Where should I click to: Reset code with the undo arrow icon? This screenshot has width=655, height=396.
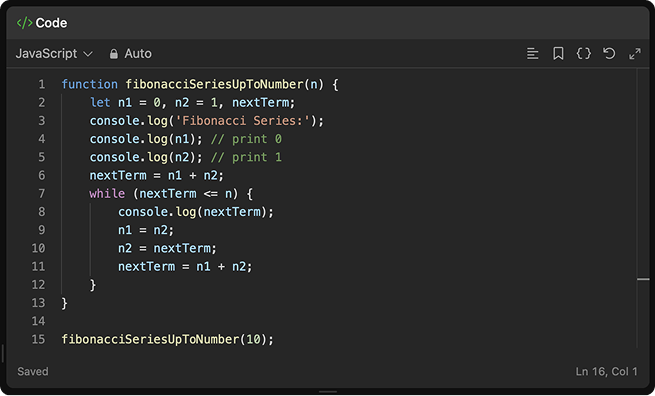click(x=609, y=53)
